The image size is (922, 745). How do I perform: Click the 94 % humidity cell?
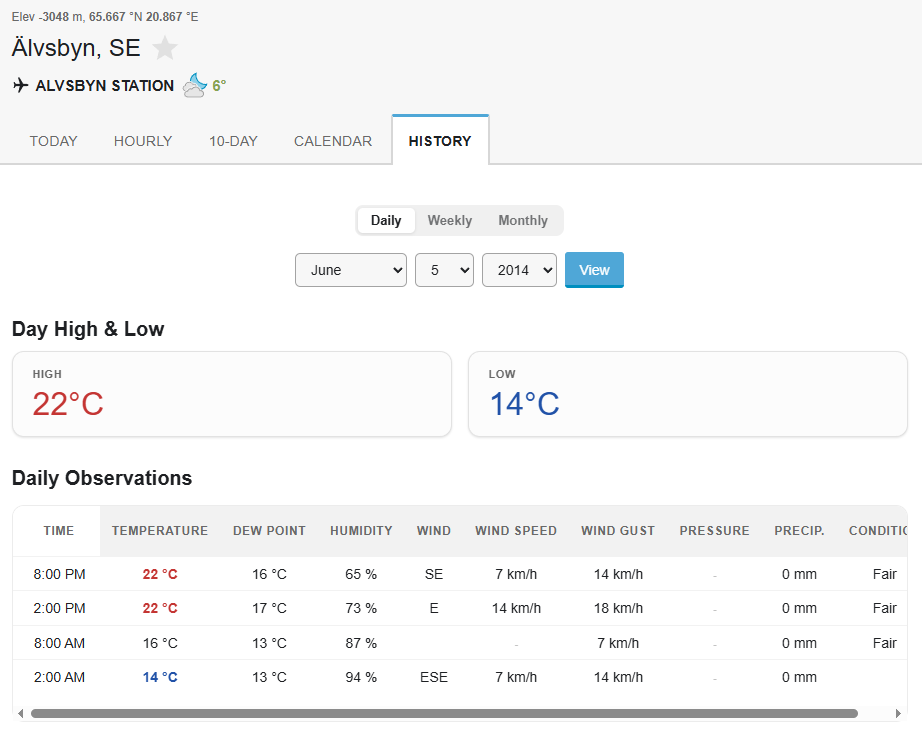click(x=361, y=677)
